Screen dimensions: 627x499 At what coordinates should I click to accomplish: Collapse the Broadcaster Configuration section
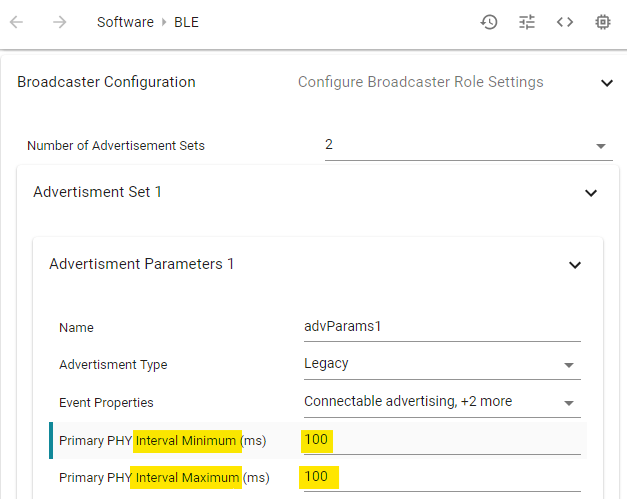pyautogui.click(x=607, y=83)
